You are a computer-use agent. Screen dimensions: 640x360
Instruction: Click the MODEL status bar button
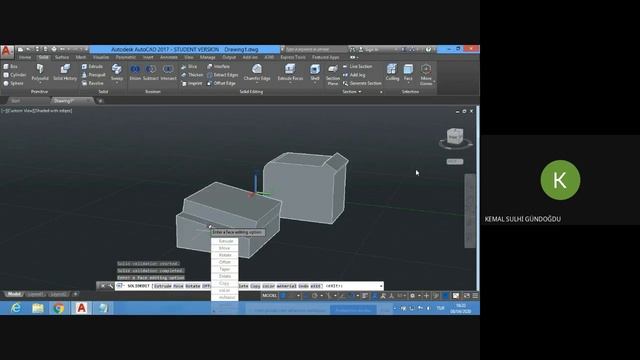tap(269, 296)
